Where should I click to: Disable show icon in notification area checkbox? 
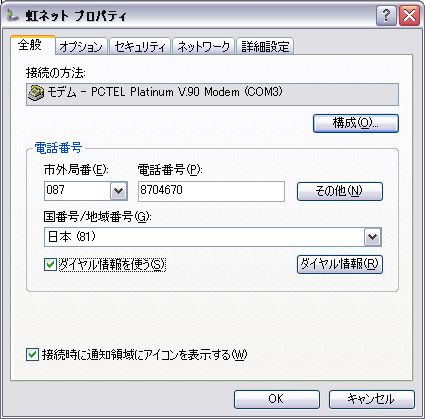(32, 354)
